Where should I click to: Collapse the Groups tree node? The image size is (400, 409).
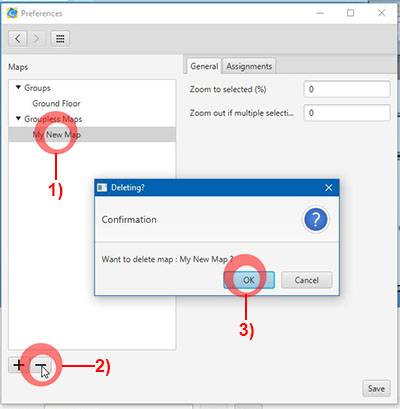[x=18, y=87]
